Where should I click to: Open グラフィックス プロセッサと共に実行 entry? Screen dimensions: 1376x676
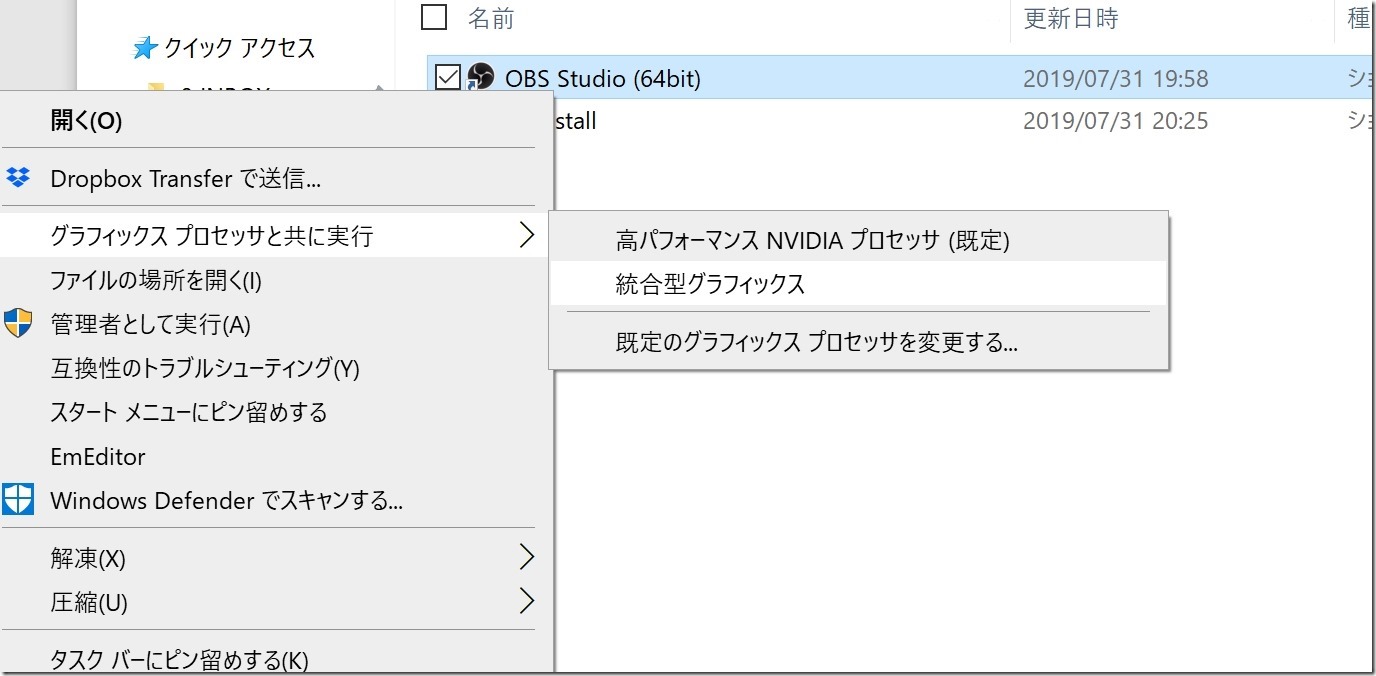(275, 235)
